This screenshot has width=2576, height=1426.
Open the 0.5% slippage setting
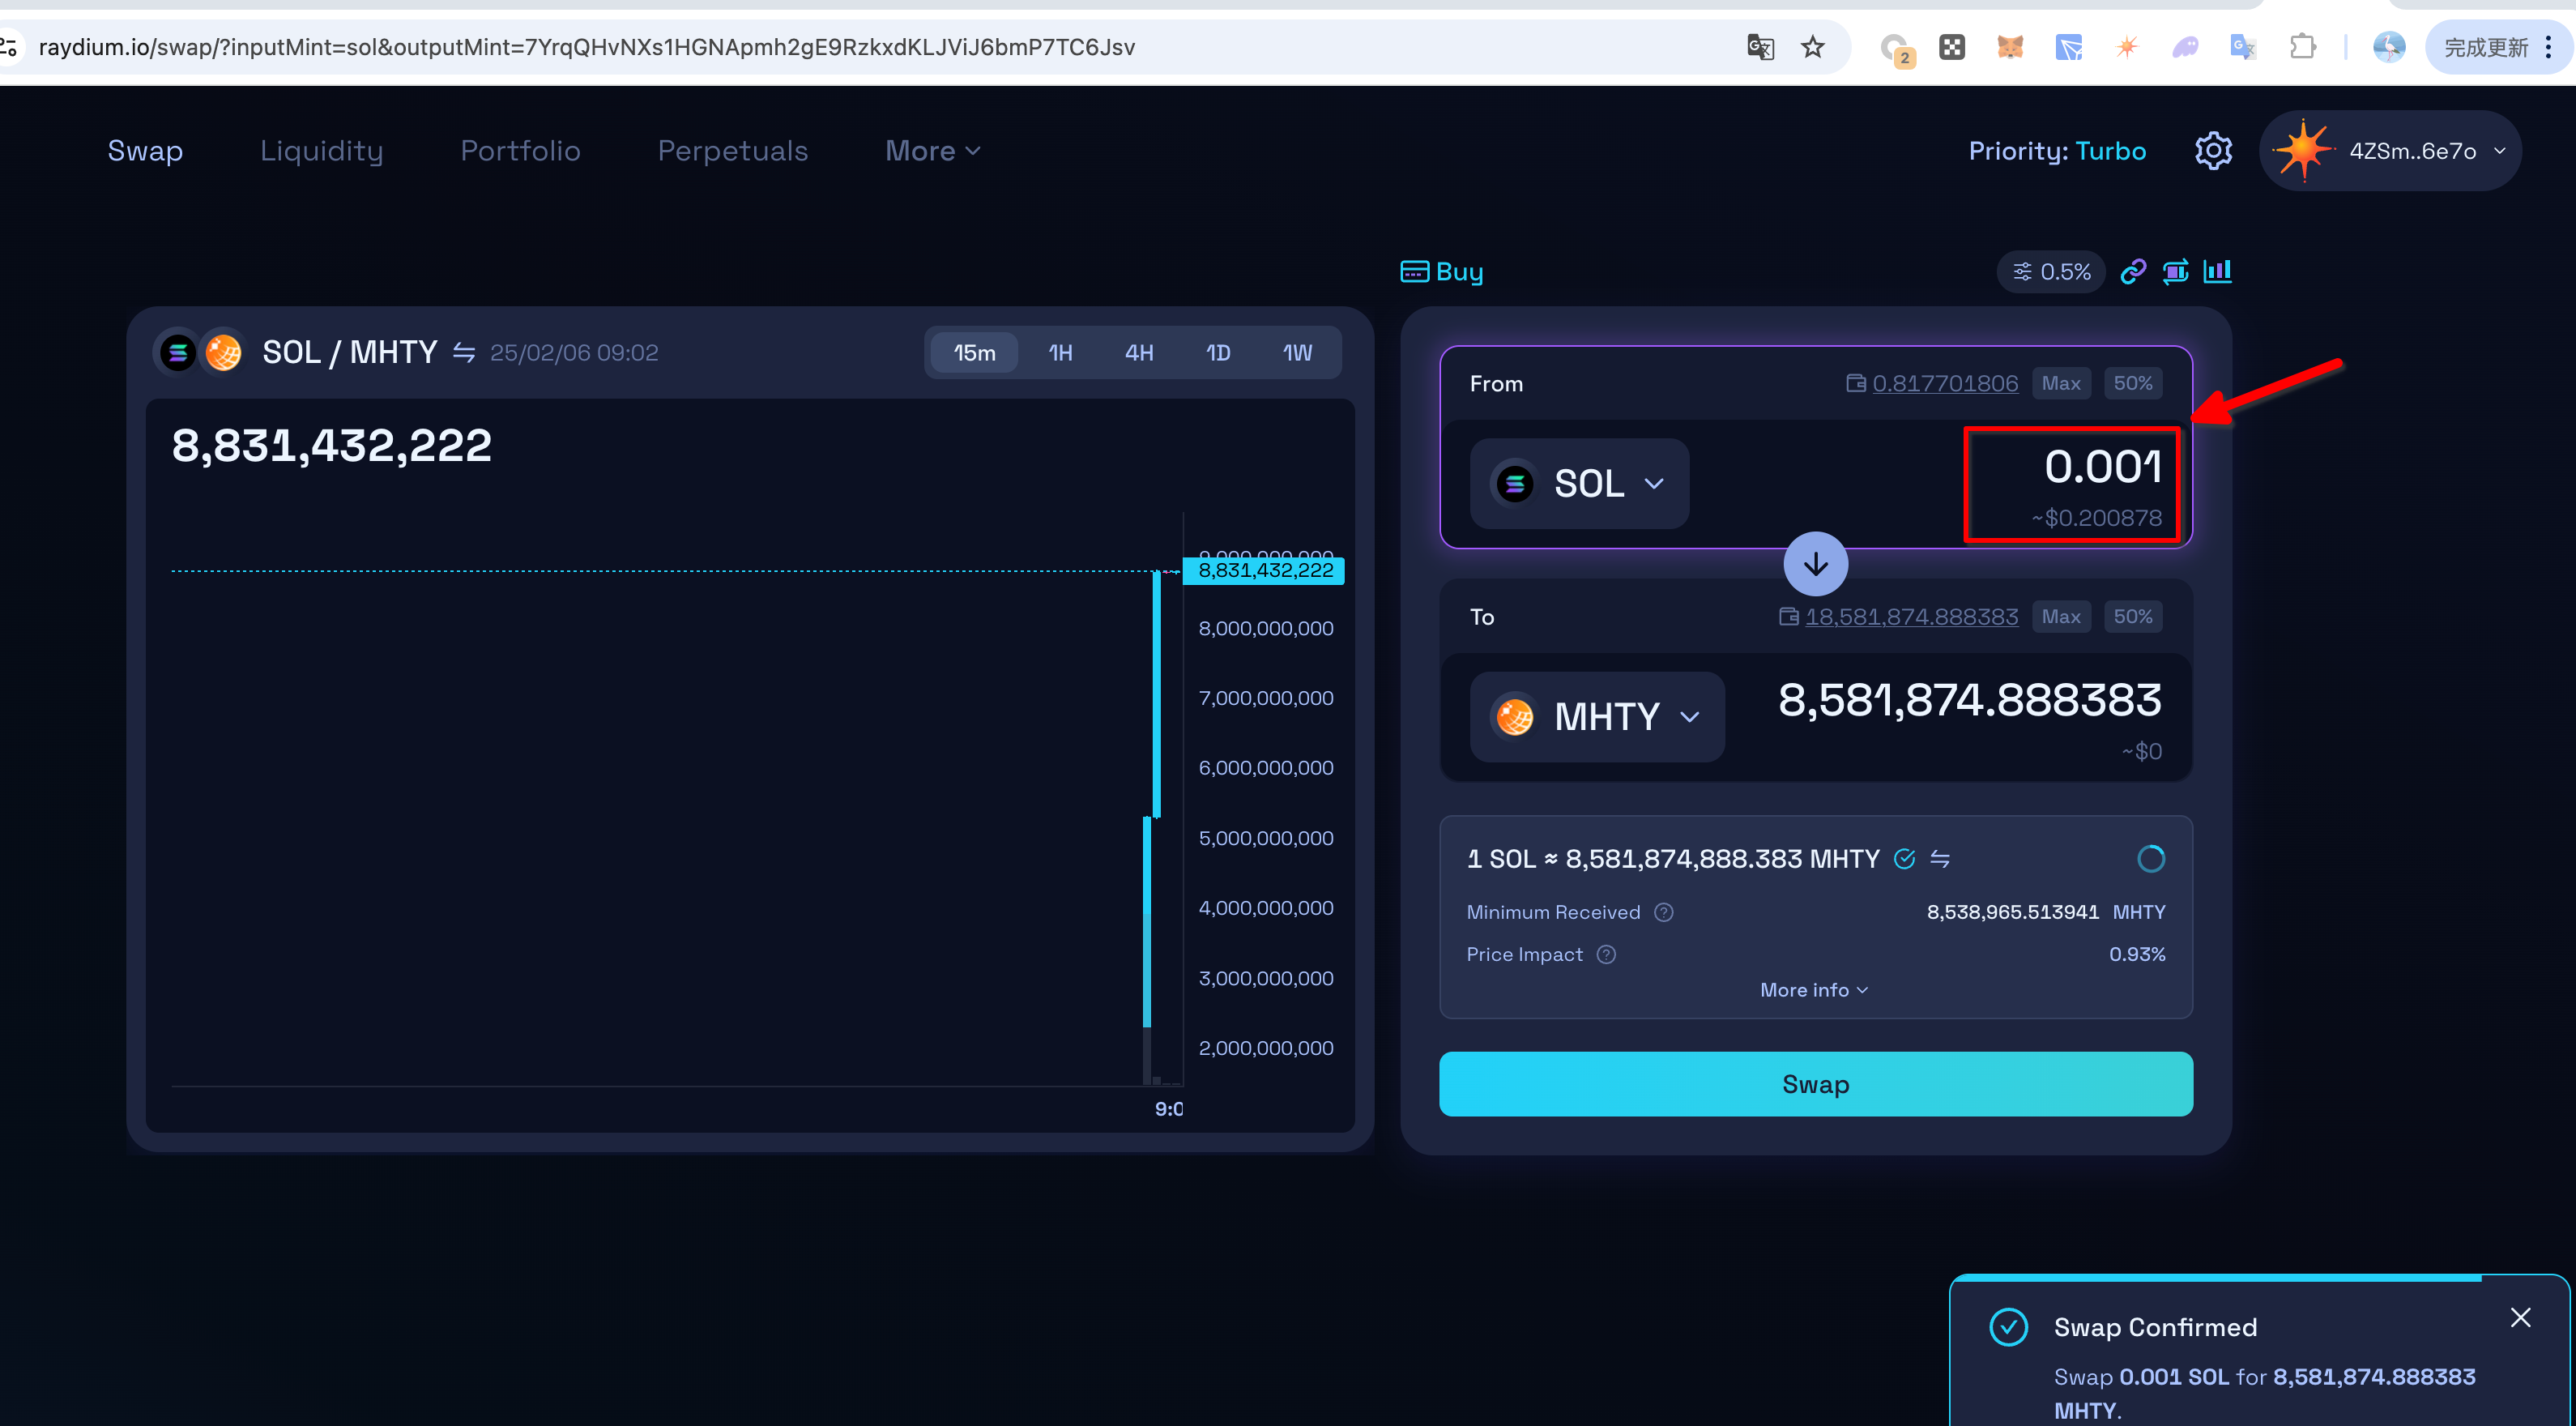click(2051, 271)
